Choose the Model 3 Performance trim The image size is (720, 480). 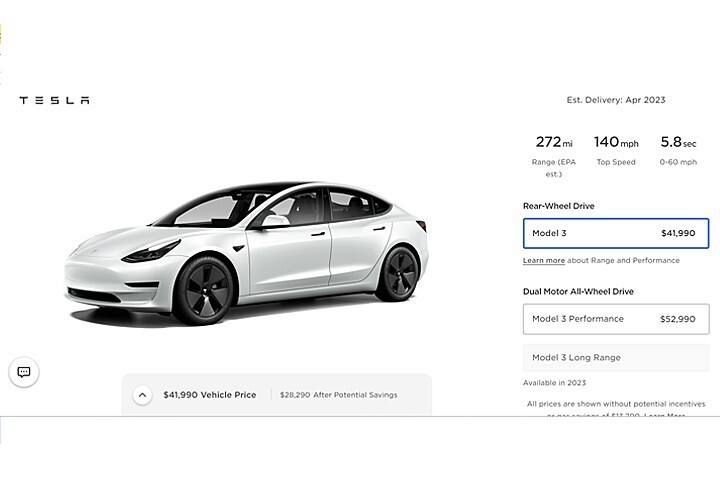(x=615, y=319)
